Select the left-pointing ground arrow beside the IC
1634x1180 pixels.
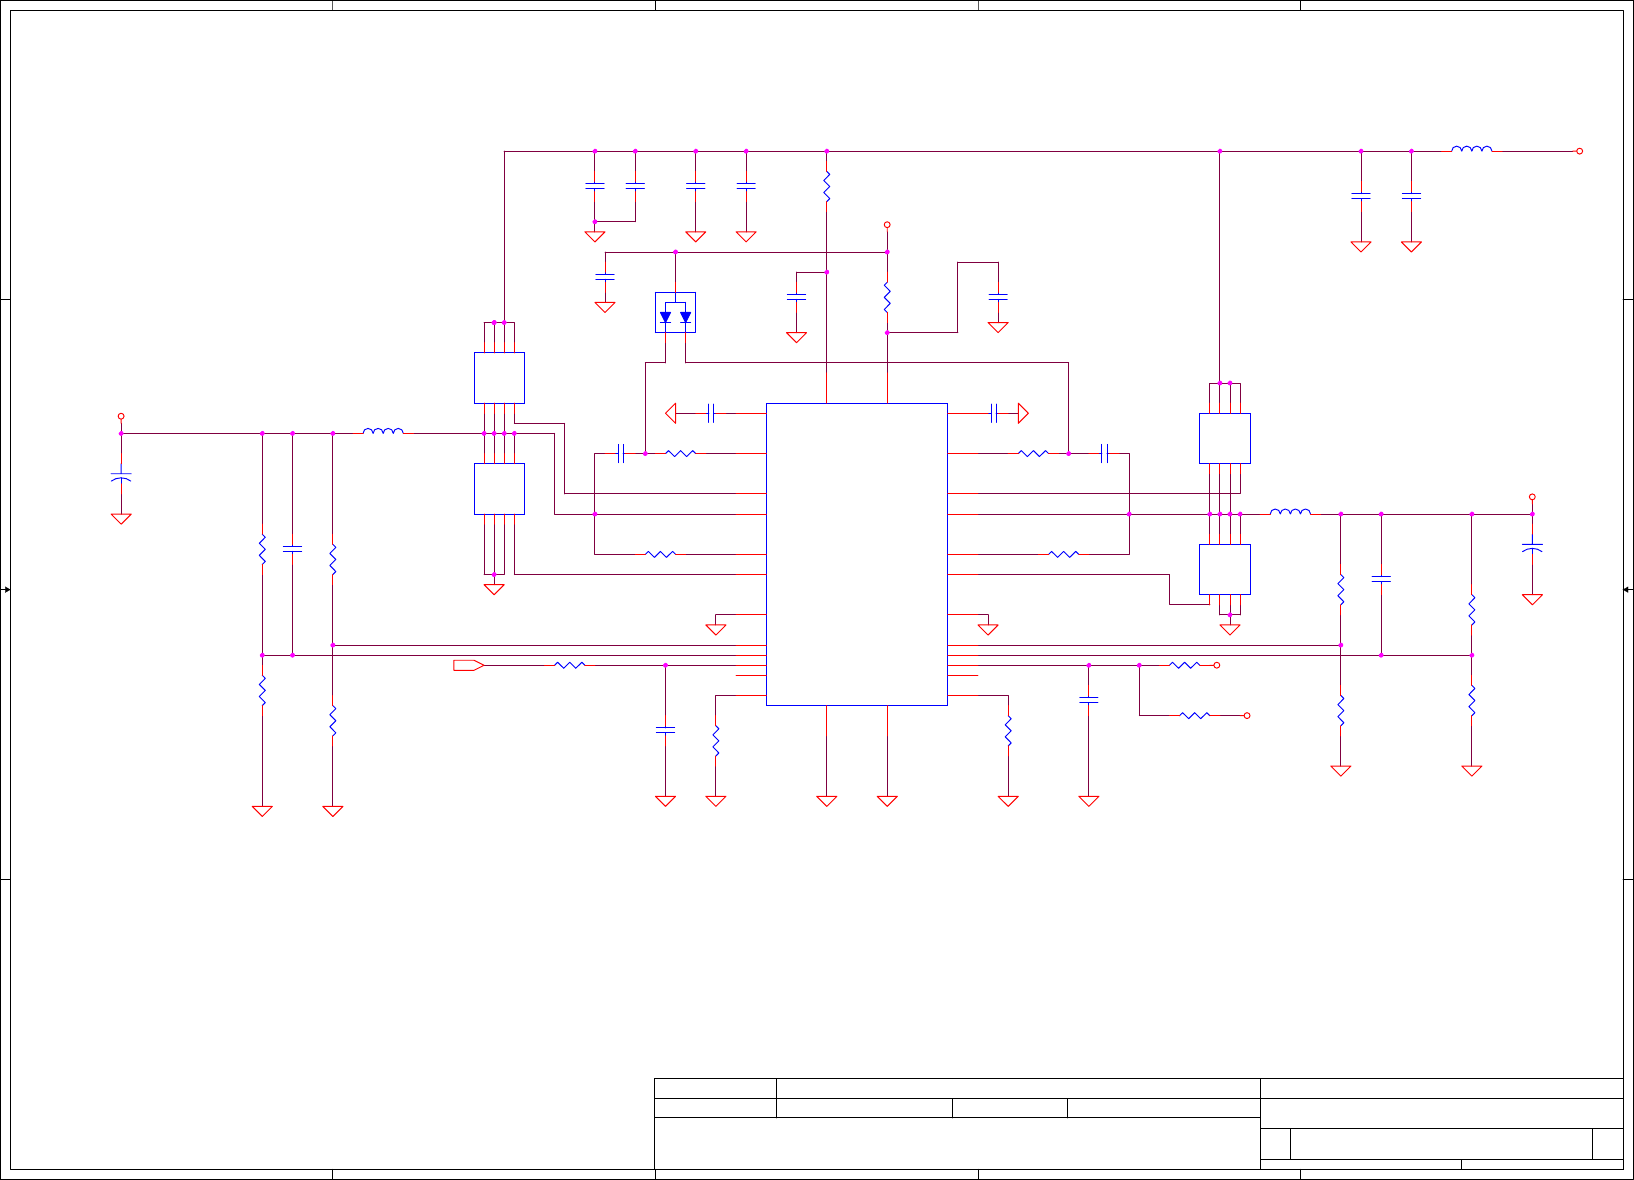click(x=671, y=413)
